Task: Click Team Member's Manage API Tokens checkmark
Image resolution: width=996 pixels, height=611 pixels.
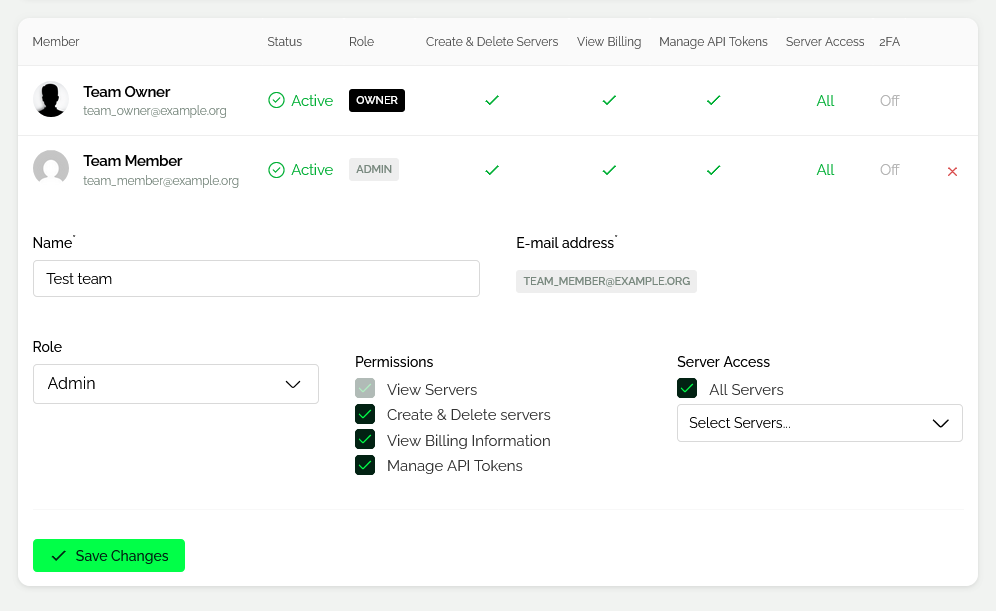Action: coord(713,170)
